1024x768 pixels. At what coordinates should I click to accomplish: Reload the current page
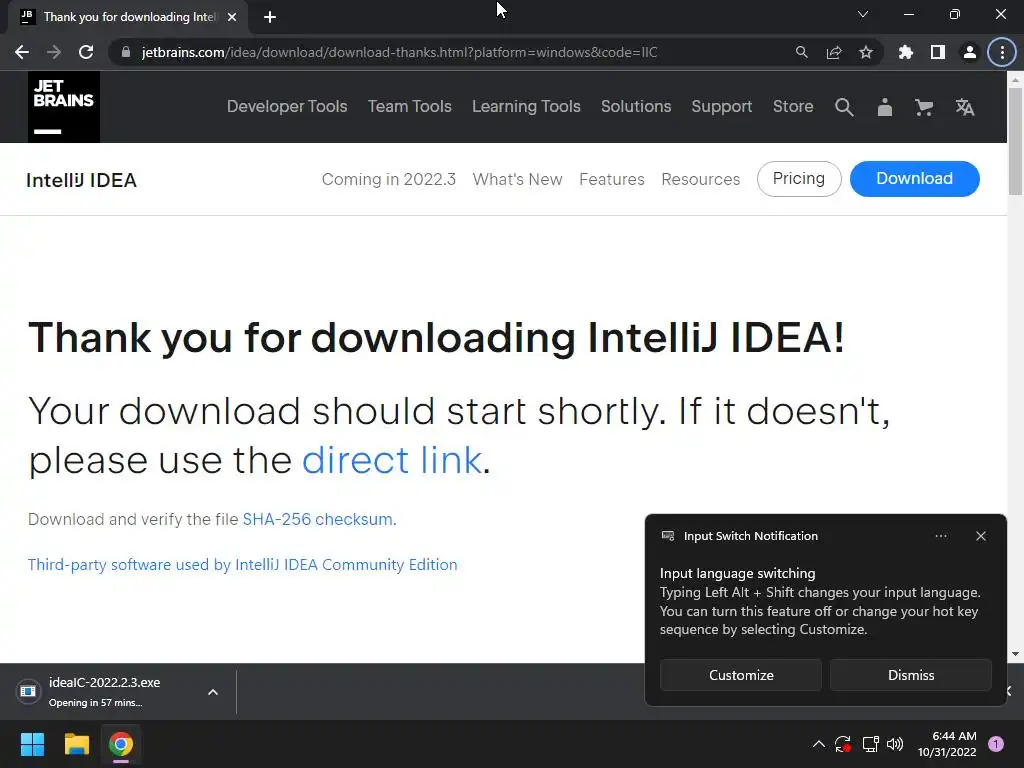click(86, 52)
